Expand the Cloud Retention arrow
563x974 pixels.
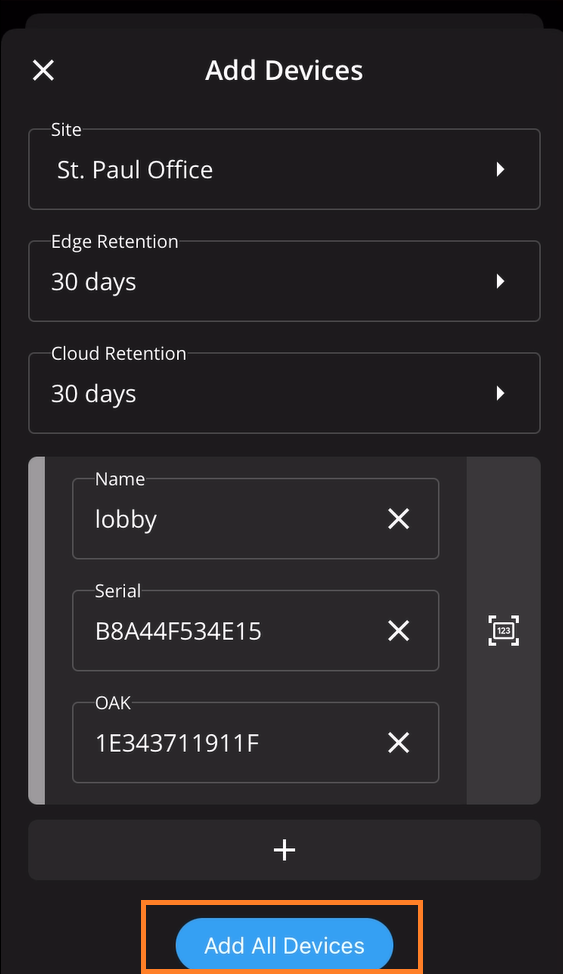tap(500, 393)
